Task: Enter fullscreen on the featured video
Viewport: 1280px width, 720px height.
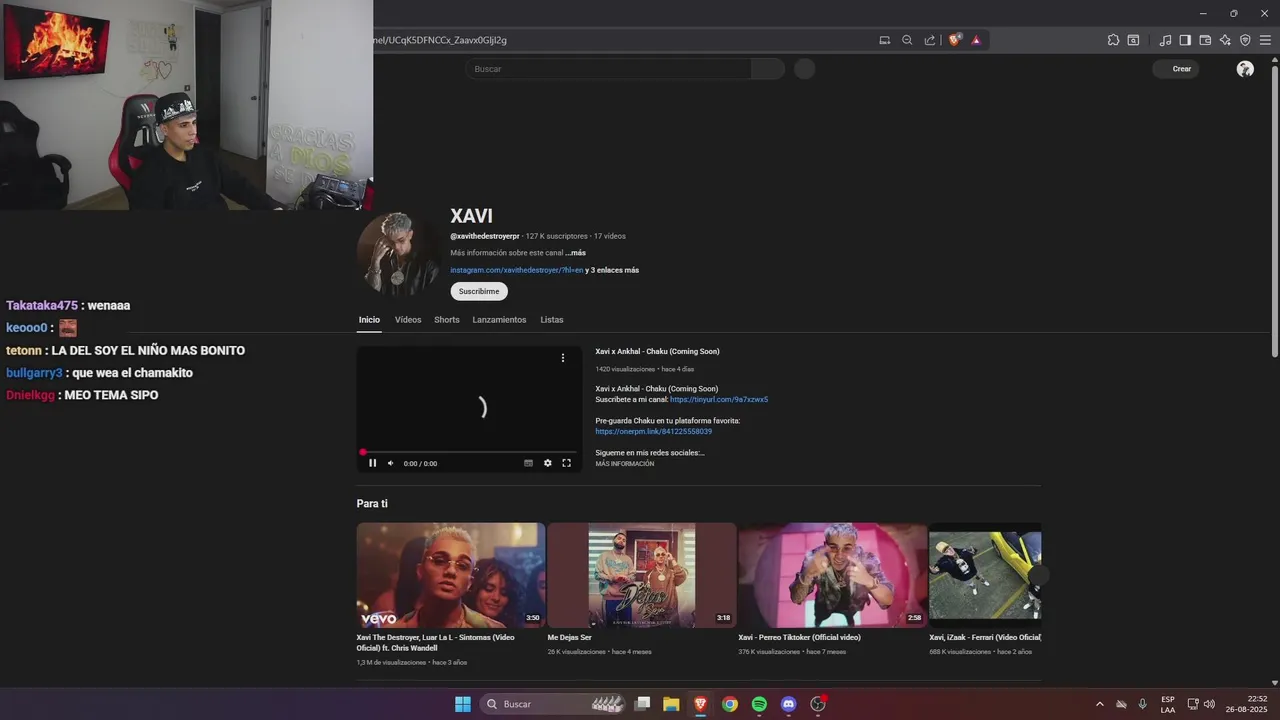Action: (x=566, y=463)
